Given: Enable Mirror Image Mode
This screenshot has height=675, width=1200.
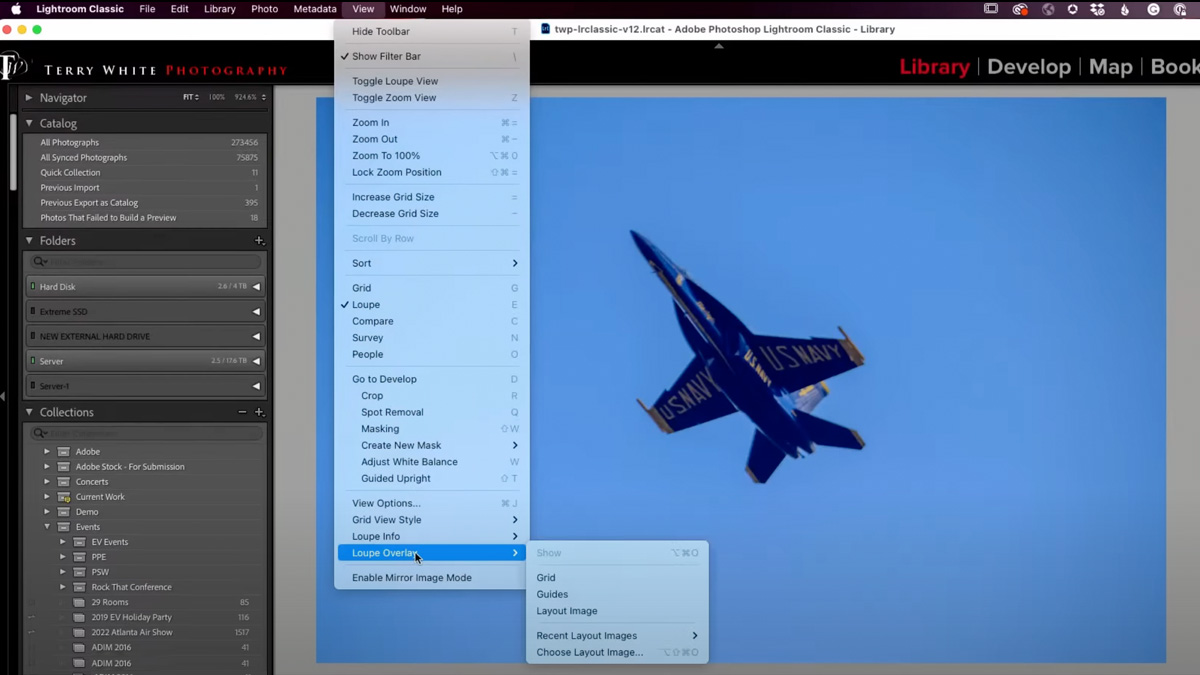Looking at the screenshot, I should (x=411, y=577).
